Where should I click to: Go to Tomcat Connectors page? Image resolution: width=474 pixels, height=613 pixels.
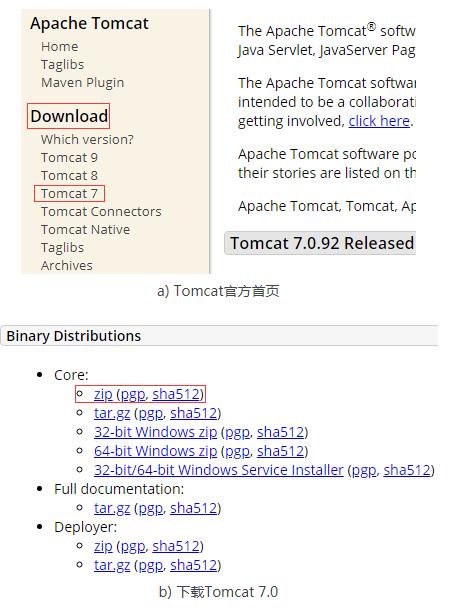pyautogui.click(x=101, y=212)
